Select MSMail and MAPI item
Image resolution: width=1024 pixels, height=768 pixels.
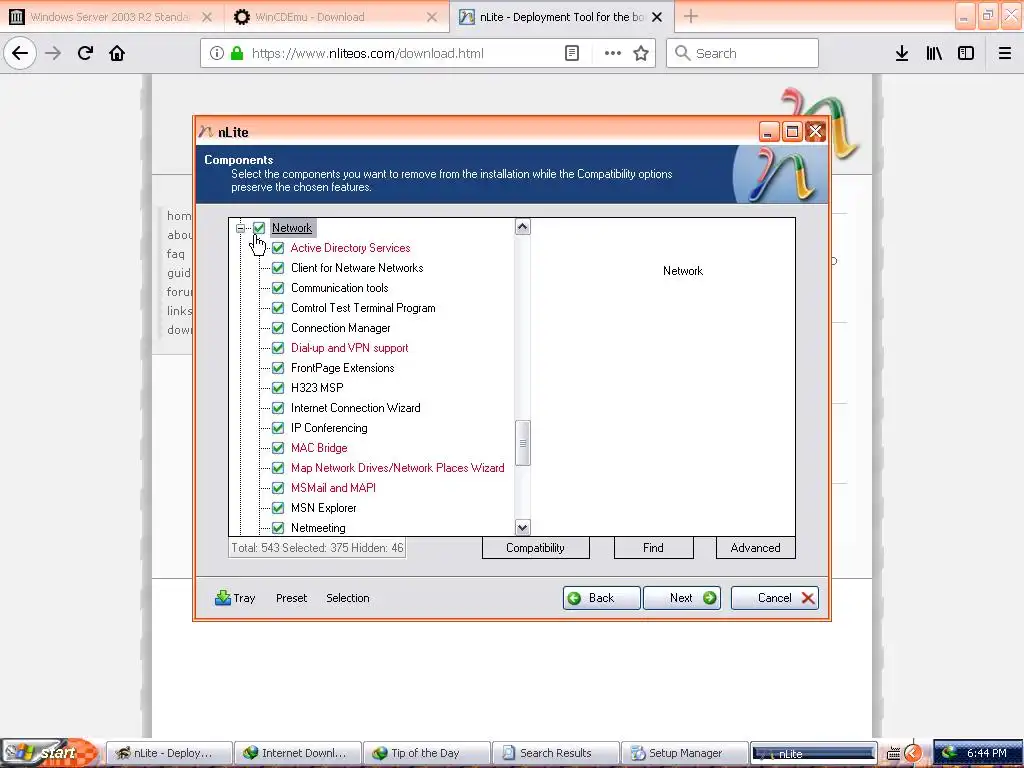333,488
